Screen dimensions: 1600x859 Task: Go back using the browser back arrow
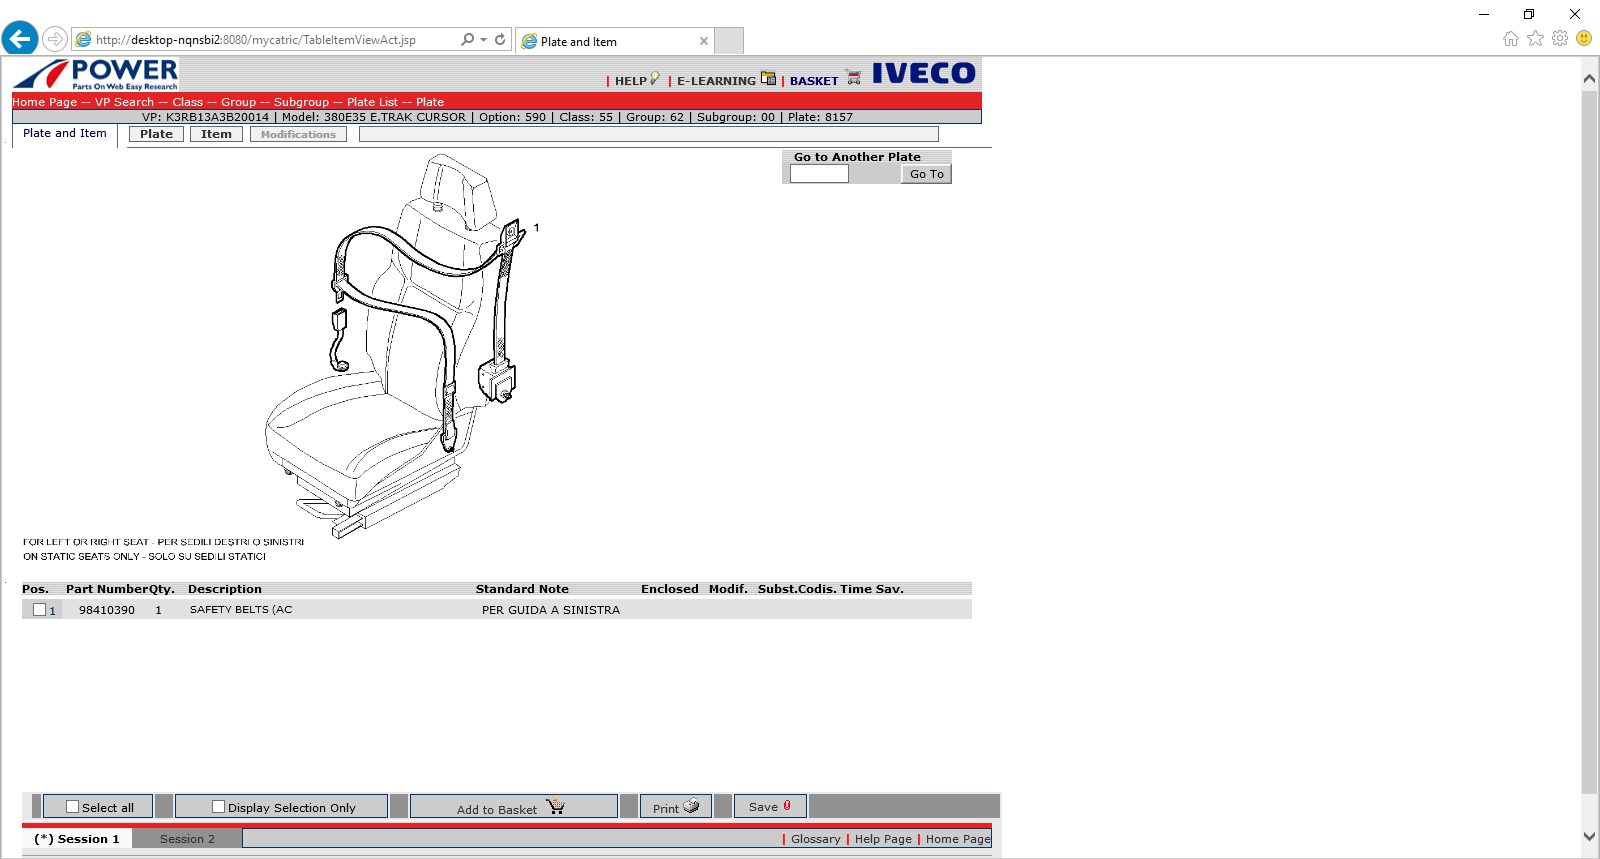[20, 39]
